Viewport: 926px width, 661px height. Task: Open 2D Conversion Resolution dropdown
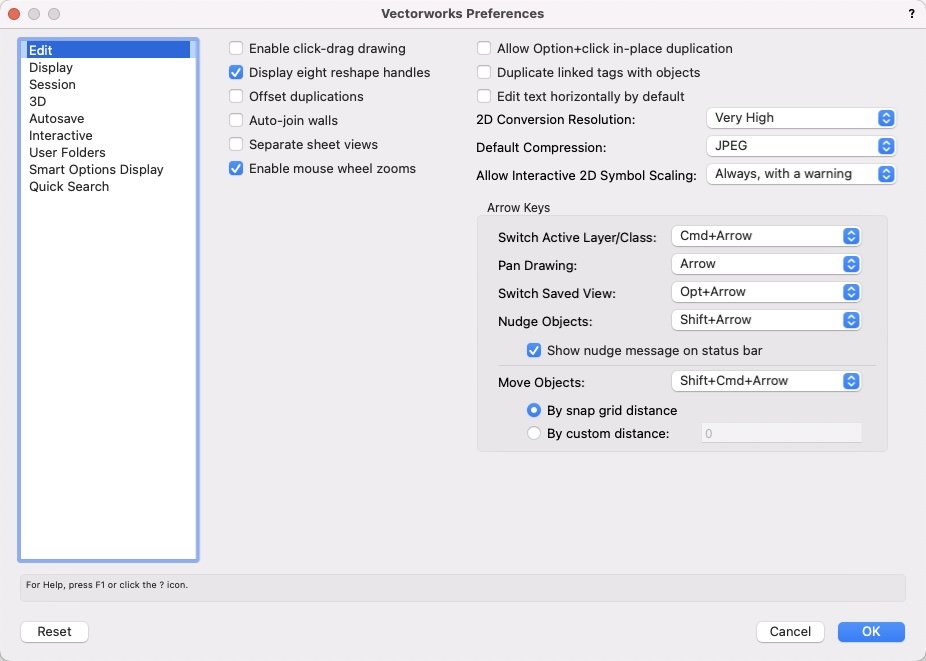[x=801, y=118]
